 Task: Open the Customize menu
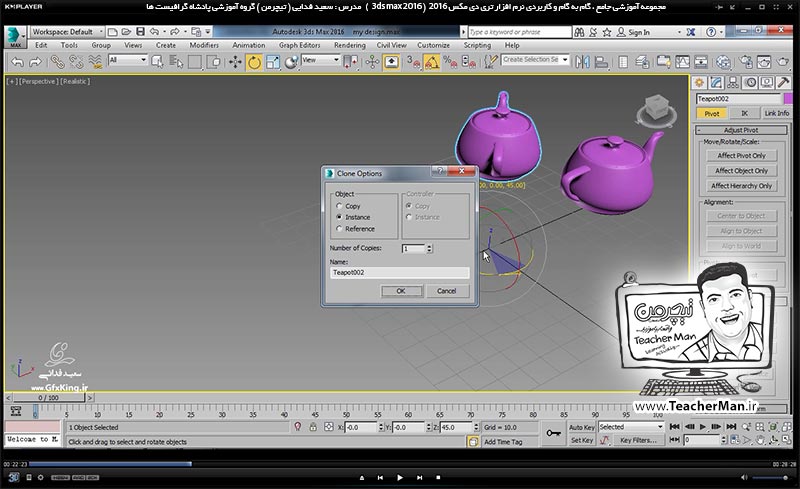pyautogui.click(x=434, y=45)
